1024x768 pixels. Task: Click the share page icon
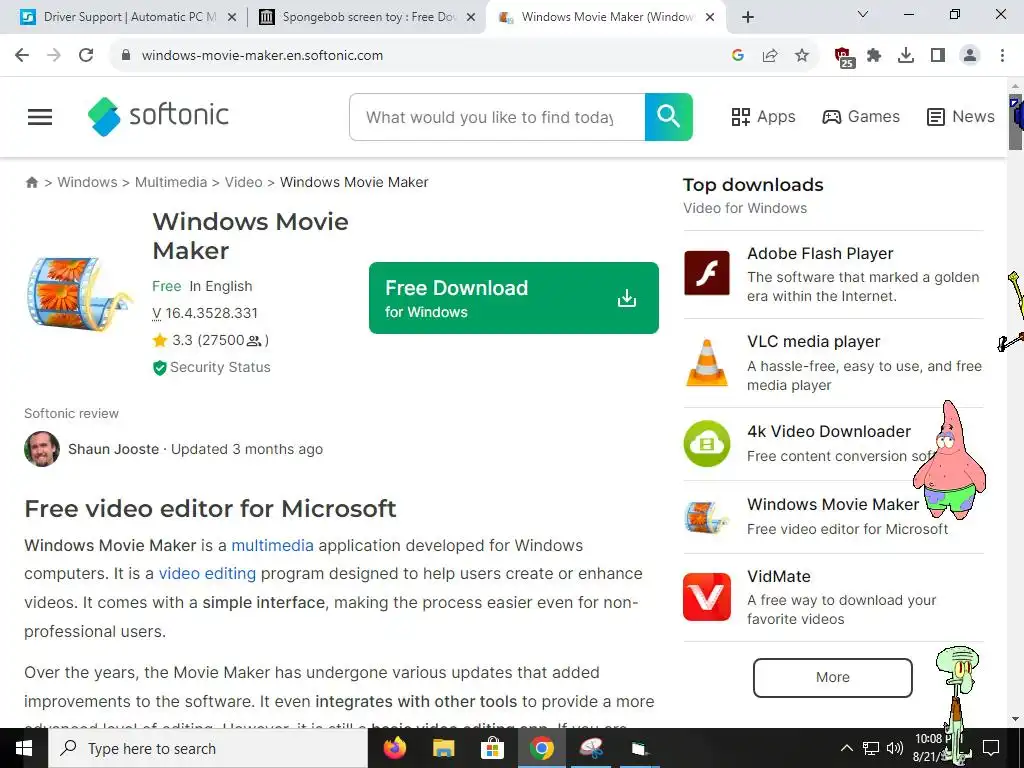(770, 56)
